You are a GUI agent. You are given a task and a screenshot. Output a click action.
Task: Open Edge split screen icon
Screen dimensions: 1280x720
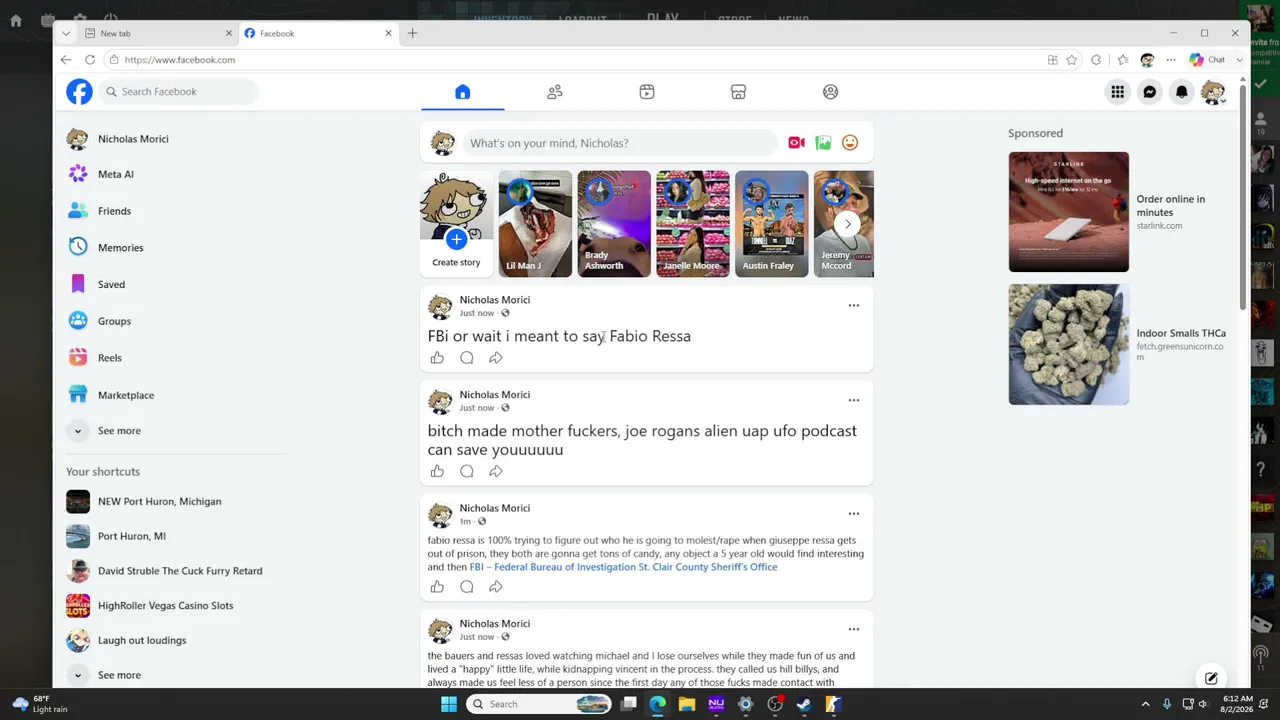1052,60
